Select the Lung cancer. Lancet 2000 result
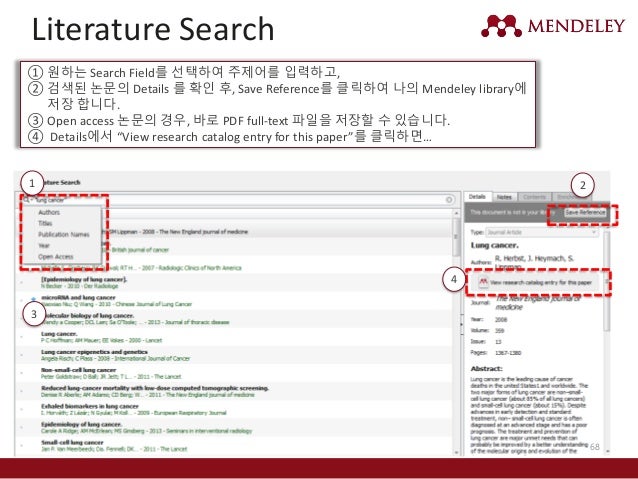 click(x=236, y=337)
